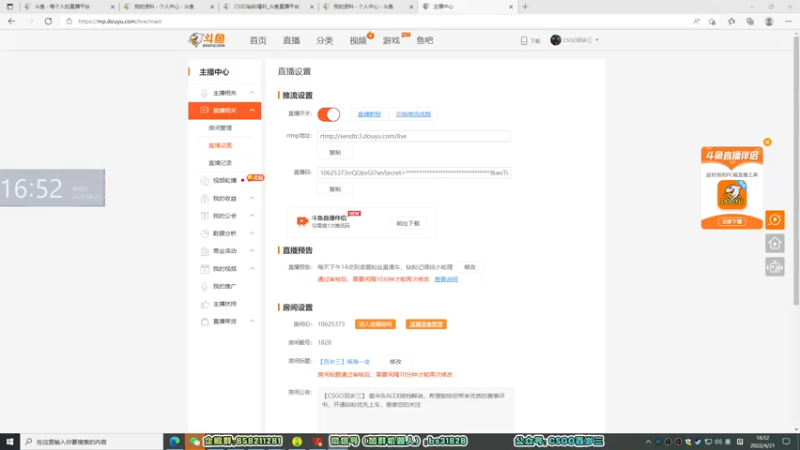Open the user account dropdown arrow
The image size is (800, 450).
pyautogui.click(x=597, y=40)
